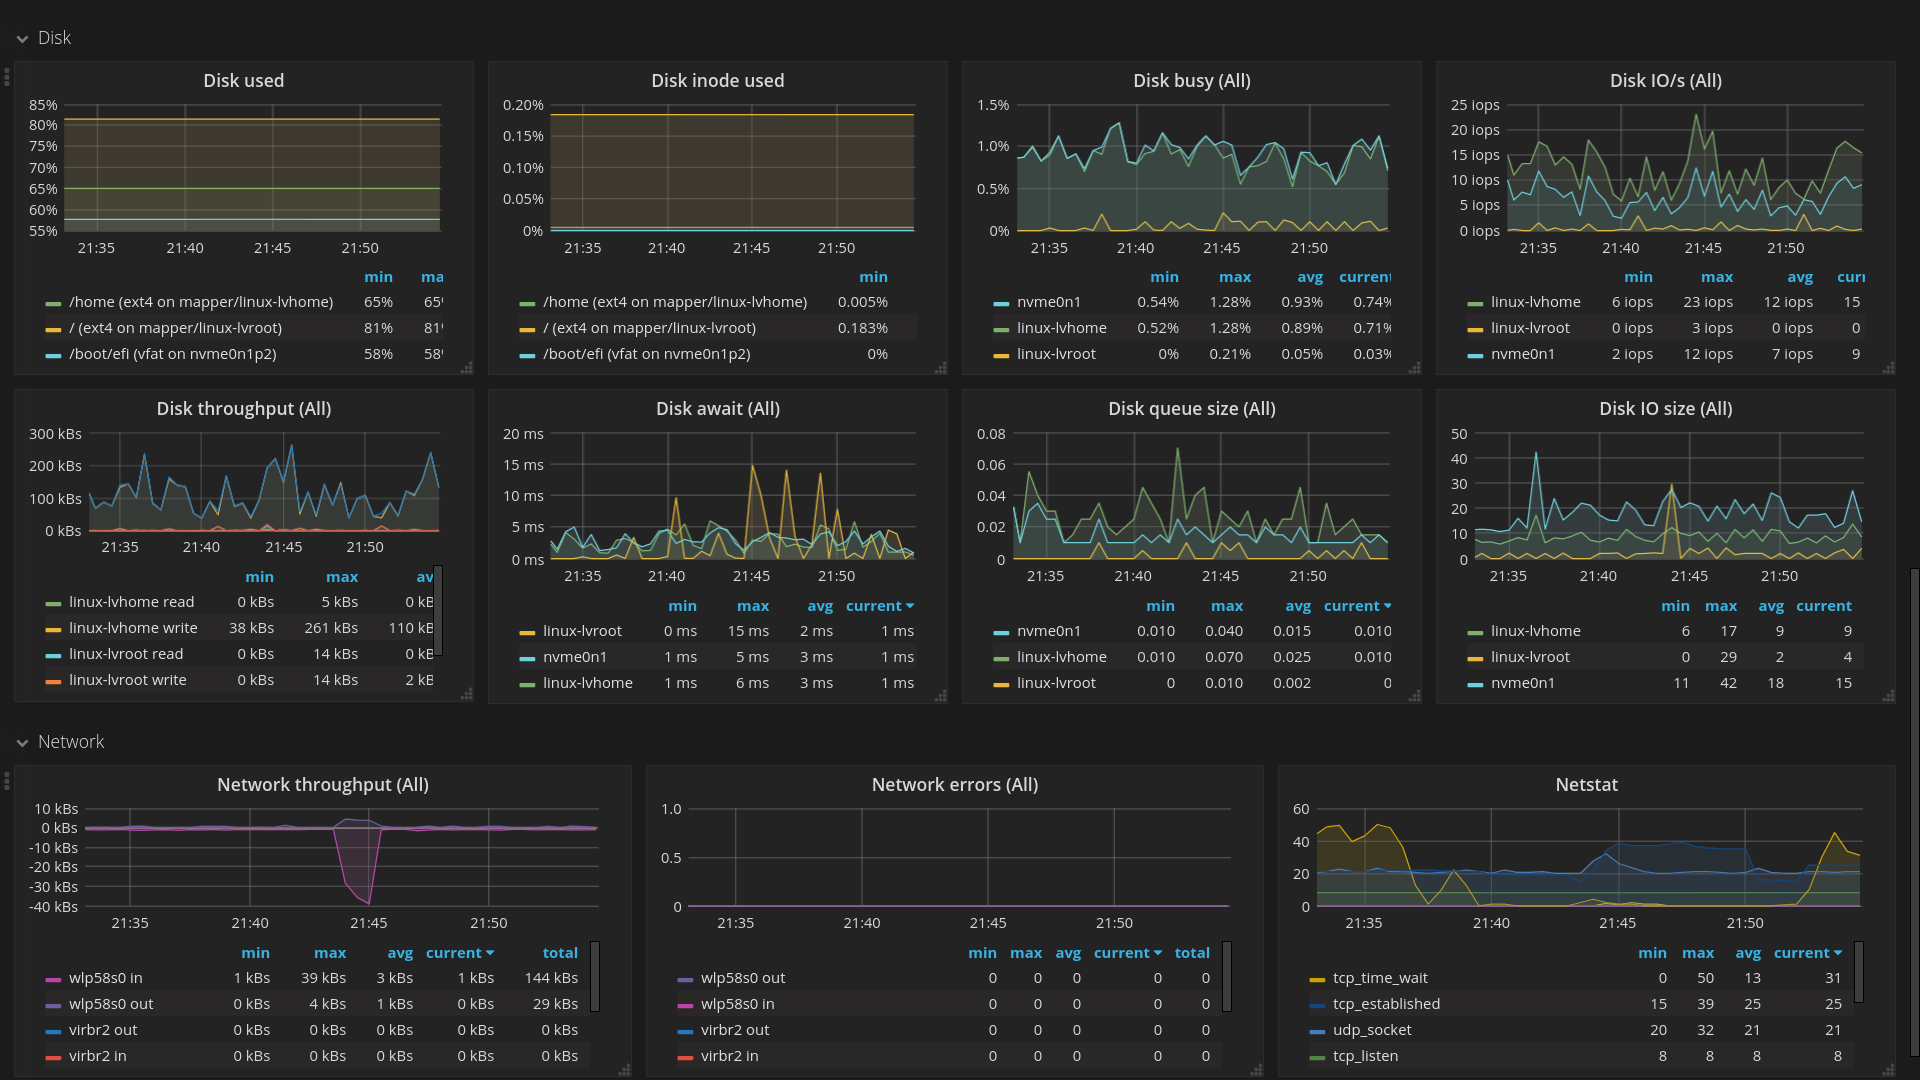Click resize handle of Disk used panel
The image size is (1920, 1080).
coord(466,368)
